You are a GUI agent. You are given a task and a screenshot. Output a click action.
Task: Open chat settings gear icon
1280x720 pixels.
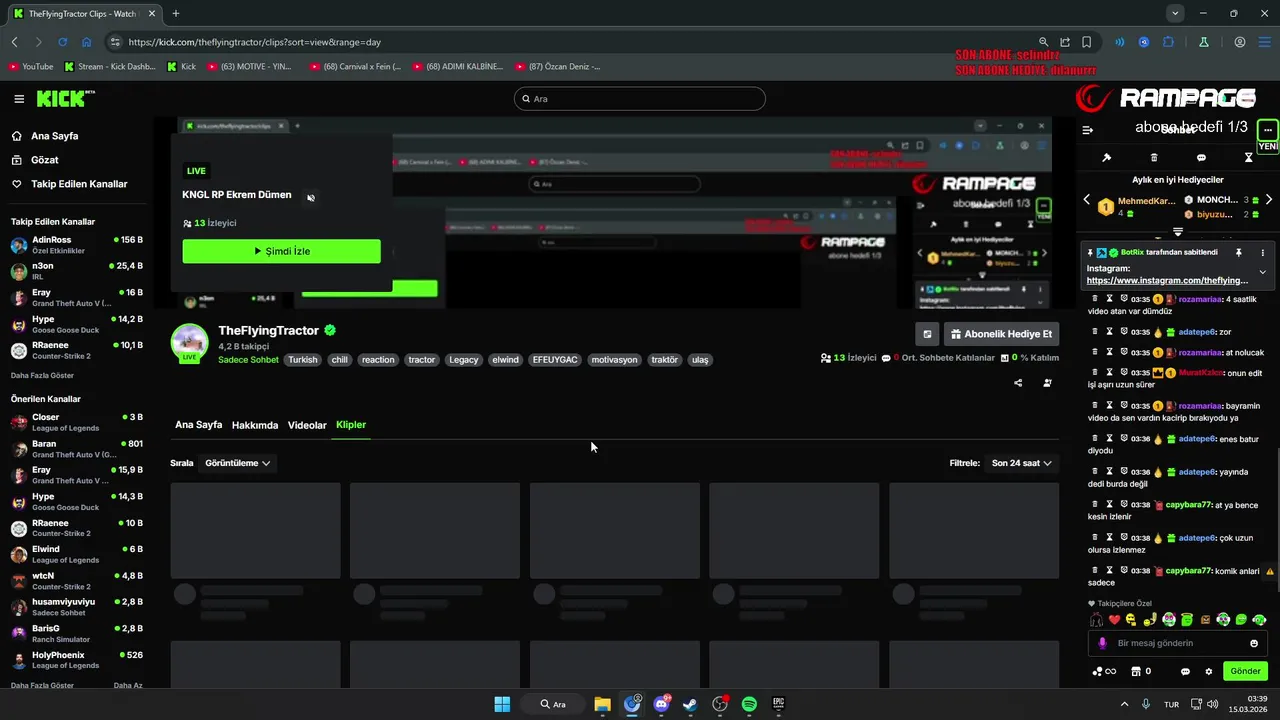[1209, 671]
